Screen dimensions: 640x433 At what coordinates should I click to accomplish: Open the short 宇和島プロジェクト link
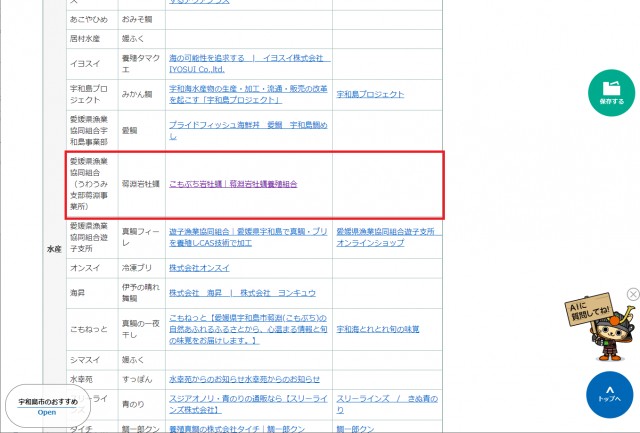click(370, 94)
